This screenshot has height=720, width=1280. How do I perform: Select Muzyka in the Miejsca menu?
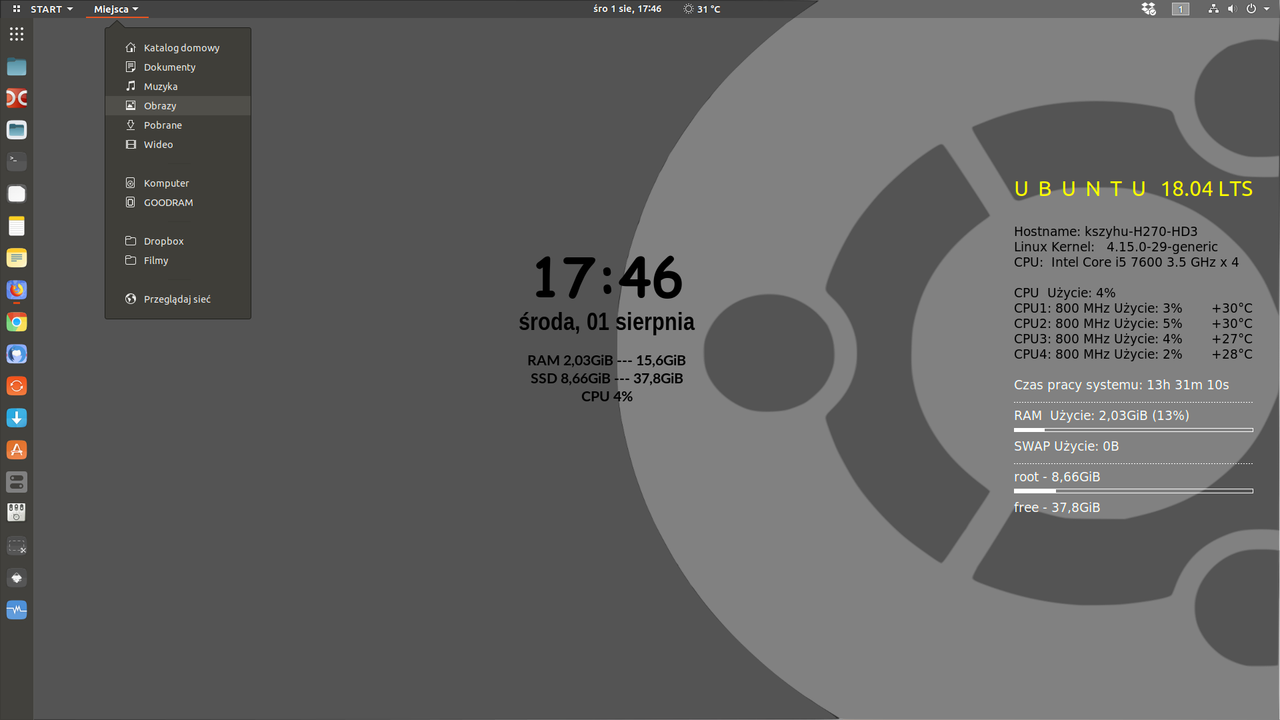(178, 86)
